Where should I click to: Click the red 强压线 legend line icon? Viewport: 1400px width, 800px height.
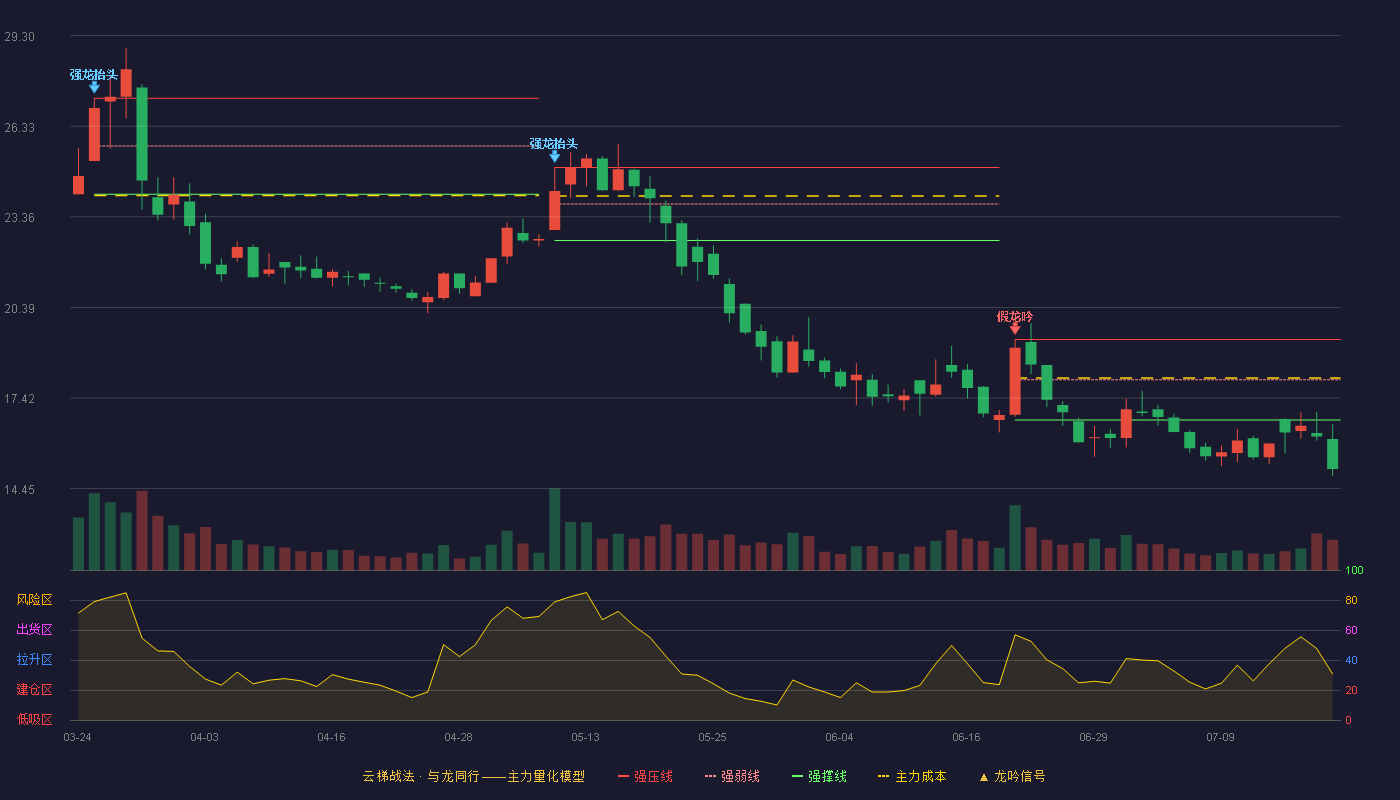click(623, 777)
